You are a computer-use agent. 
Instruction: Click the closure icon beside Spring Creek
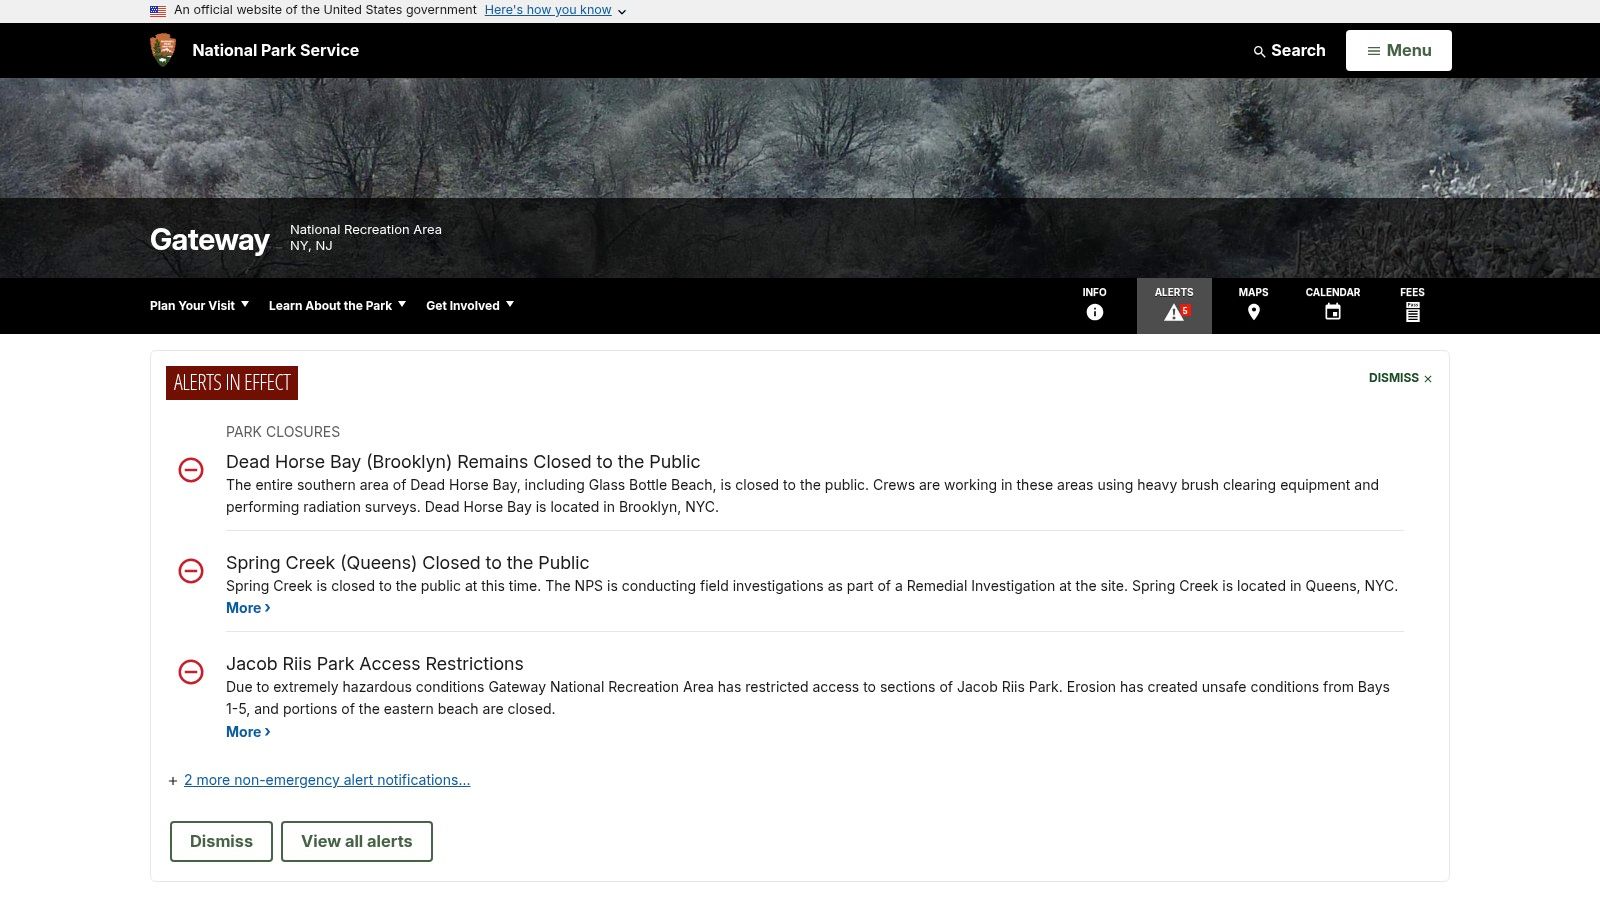(191, 571)
